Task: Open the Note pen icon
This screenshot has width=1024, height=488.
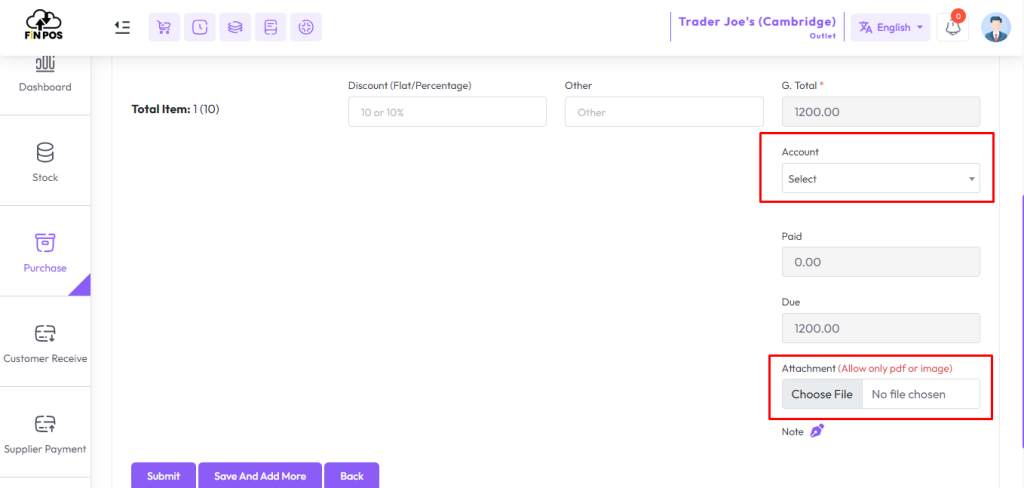Action: [817, 431]
